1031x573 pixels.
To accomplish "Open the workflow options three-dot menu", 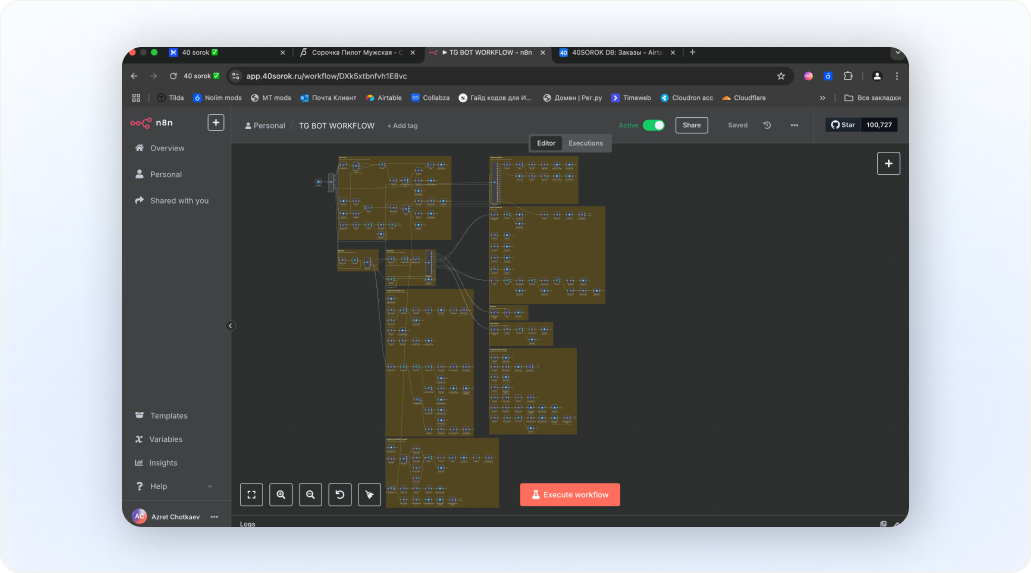I will (x=794, y=125).
